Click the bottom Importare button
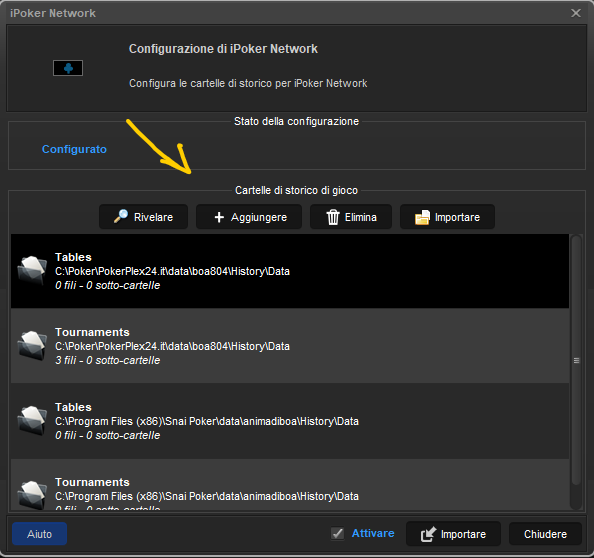This screenshot has height=558, width=594. [453, 534]
